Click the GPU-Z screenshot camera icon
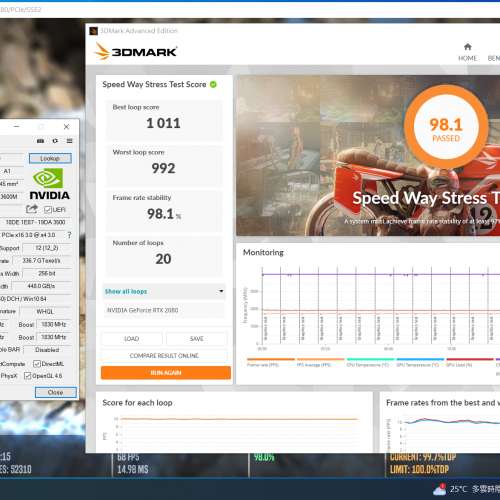500x500 pixels. click(x=40, y=141)
